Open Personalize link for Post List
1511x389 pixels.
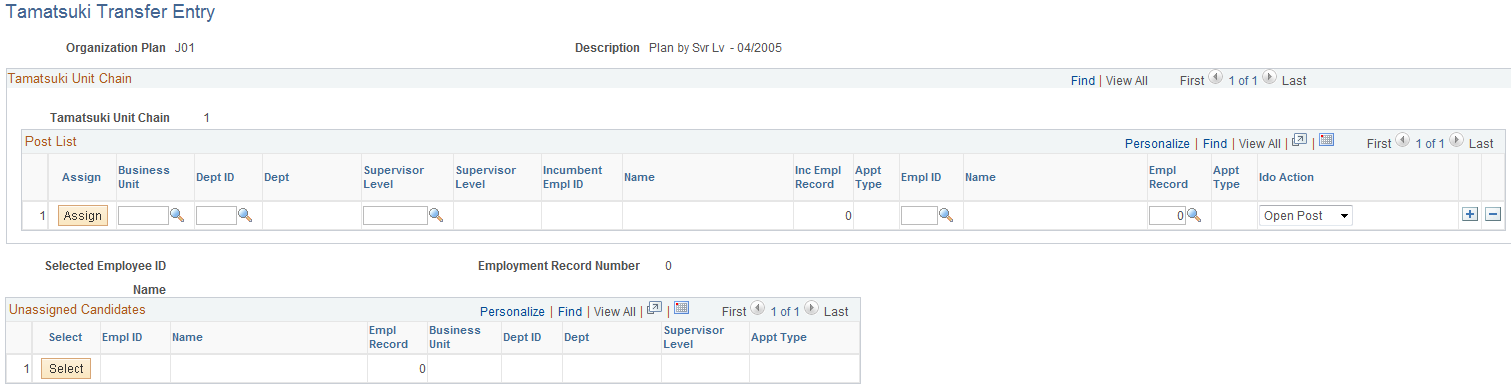pos(1157,144)
